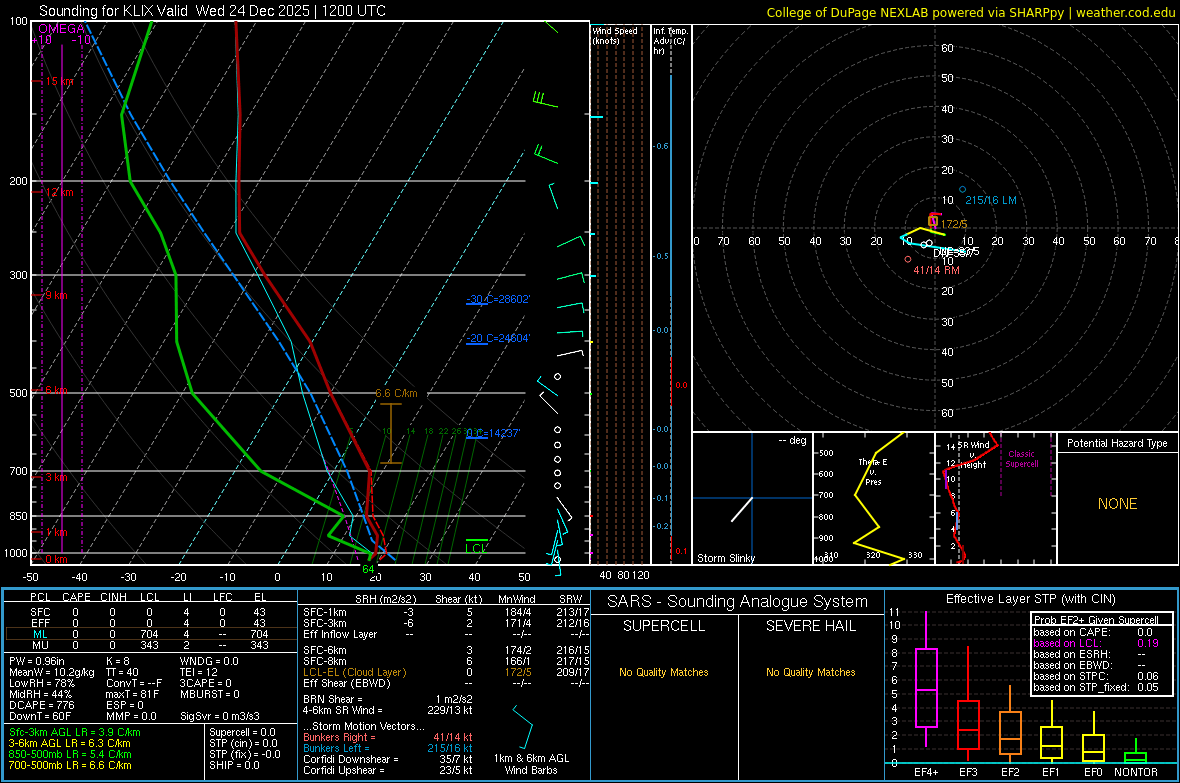
Task: Click the Supercell = 0.0 composite
Action: pos(242,732)
